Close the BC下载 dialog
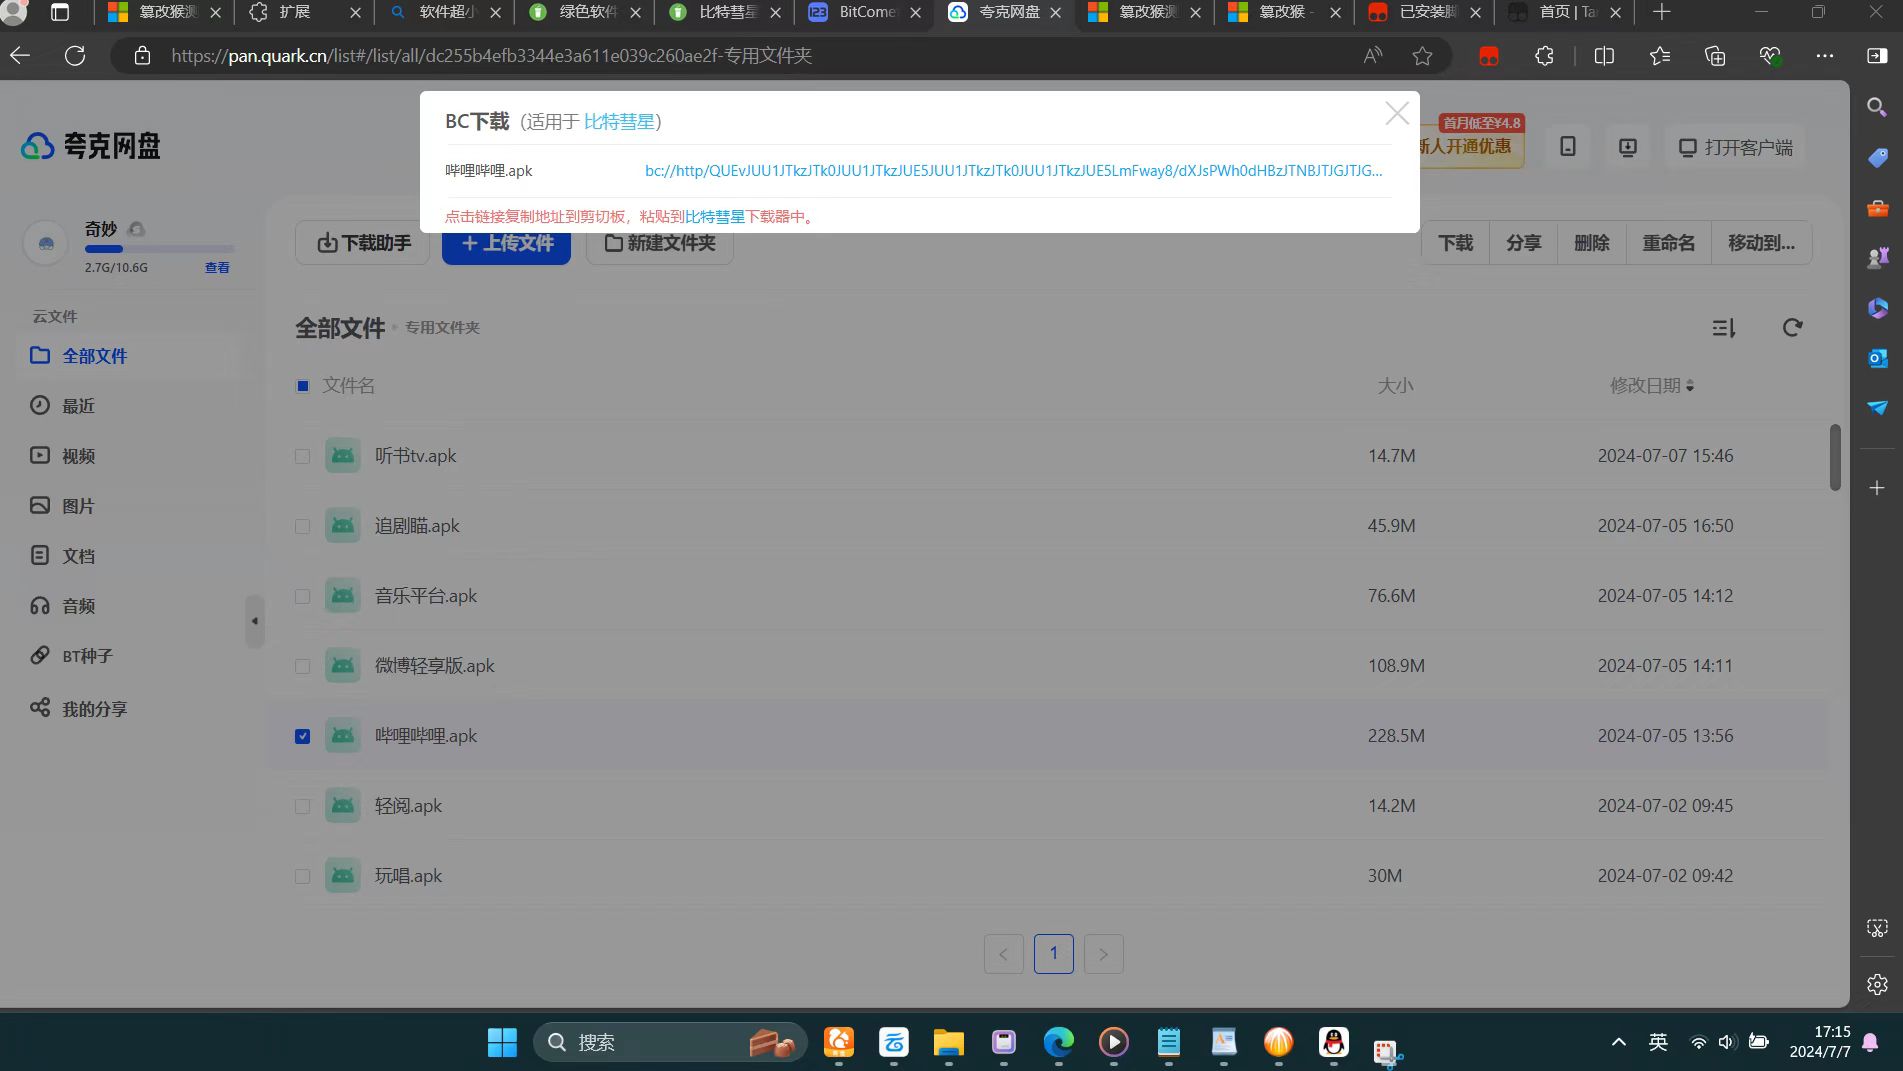Viewport: 1903px width, 1071px height. click(x=1396, y=114)
